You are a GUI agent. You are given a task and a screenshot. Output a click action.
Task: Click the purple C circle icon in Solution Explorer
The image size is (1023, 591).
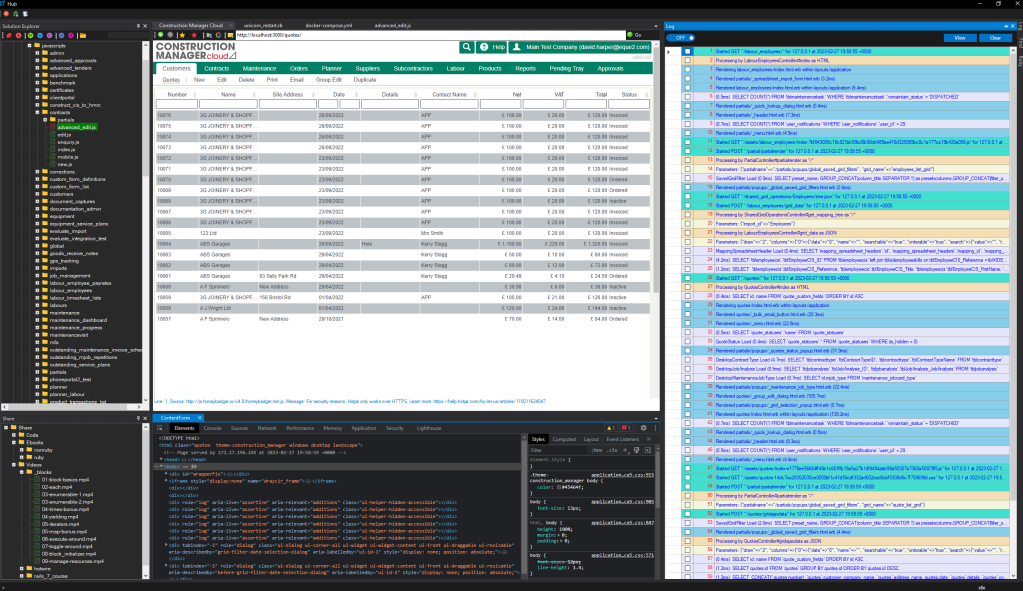pyautogui.click(x=49, y=35)
